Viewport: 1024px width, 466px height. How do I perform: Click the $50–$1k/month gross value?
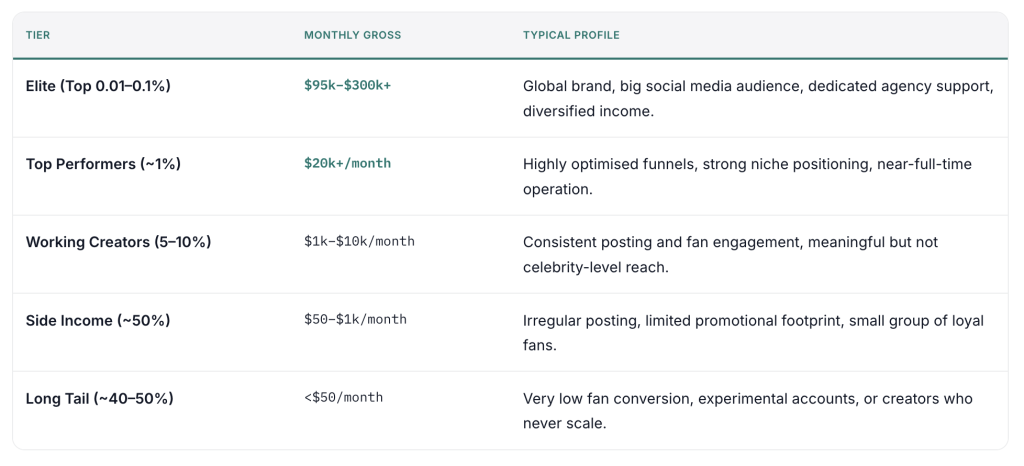(x=355, y=320)
